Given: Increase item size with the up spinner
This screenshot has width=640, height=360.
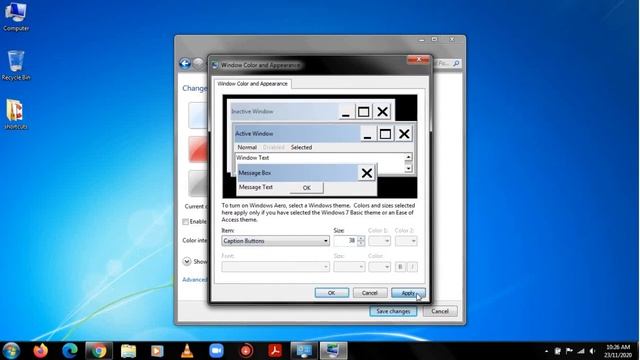Looking at the screenshot, I should point(361,238).
